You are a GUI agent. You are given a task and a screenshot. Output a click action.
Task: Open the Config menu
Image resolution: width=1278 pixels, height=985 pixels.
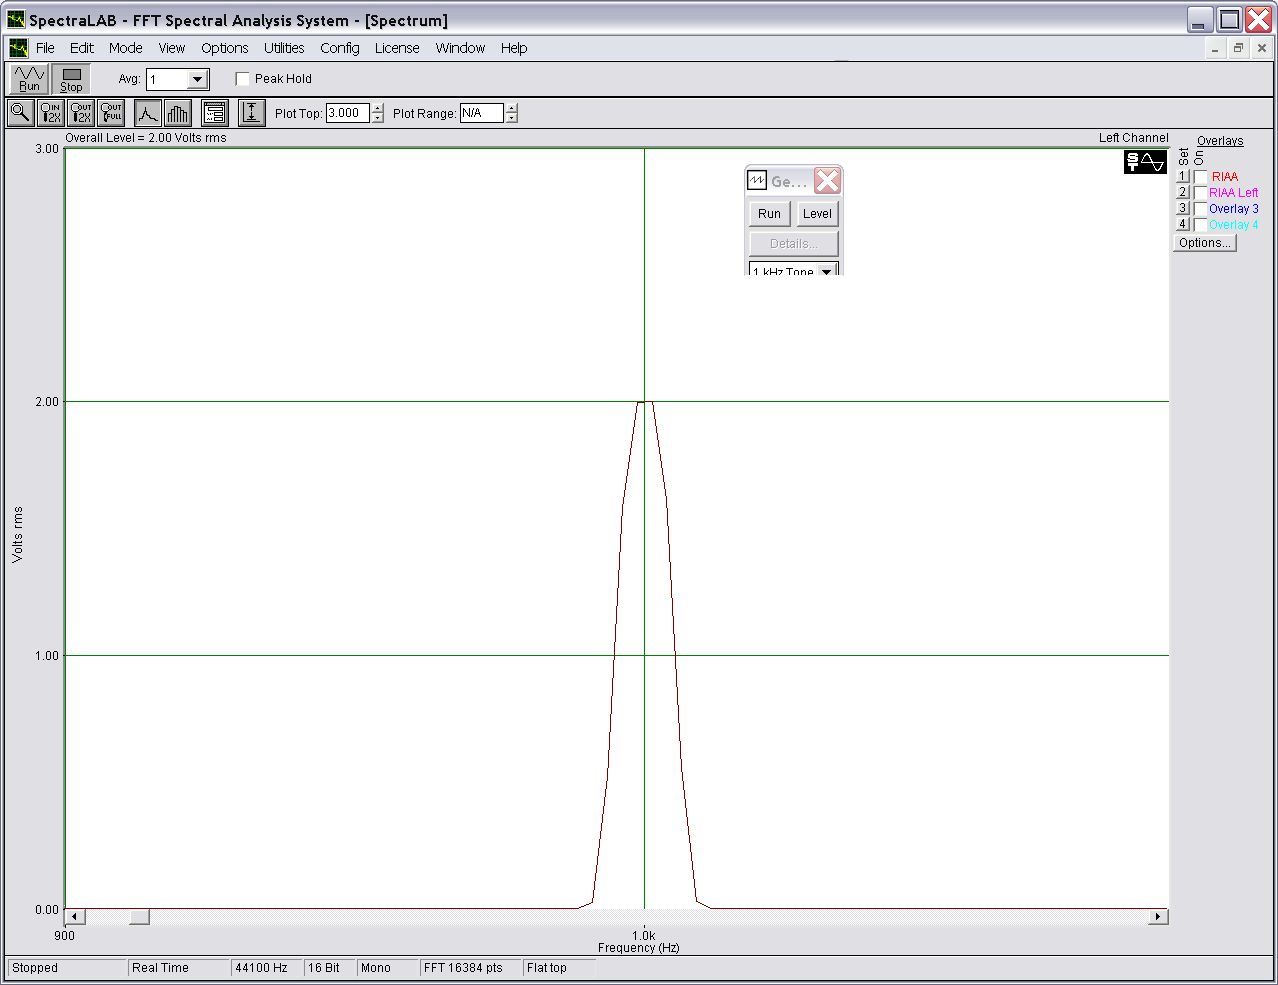pyautogui.click(x=340, y=48)
